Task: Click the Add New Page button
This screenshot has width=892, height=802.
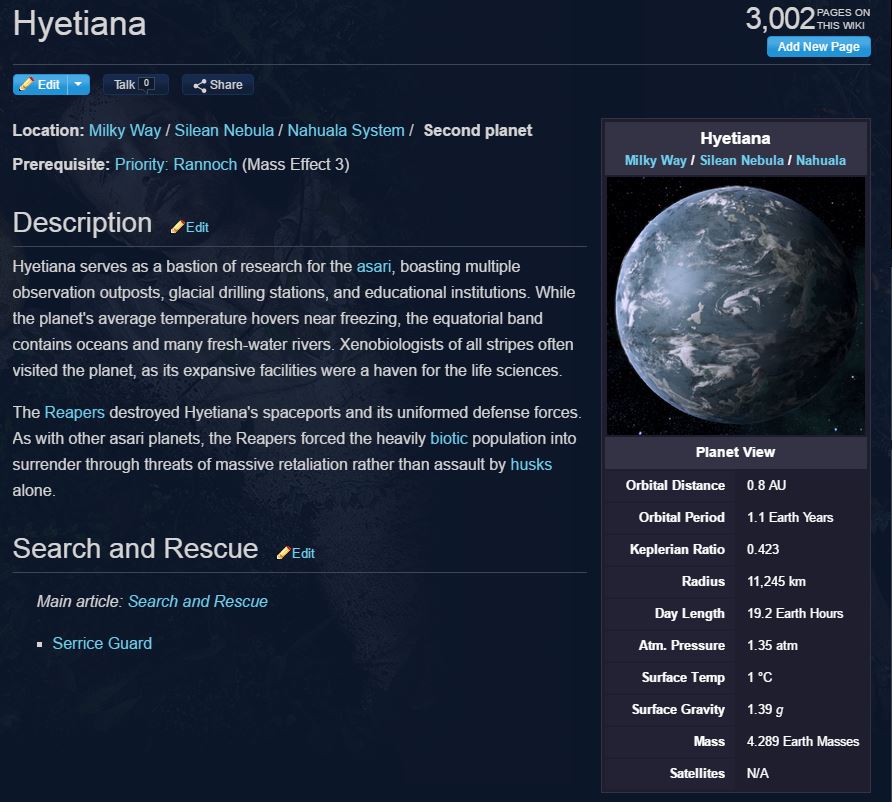Action: [819, 47]
